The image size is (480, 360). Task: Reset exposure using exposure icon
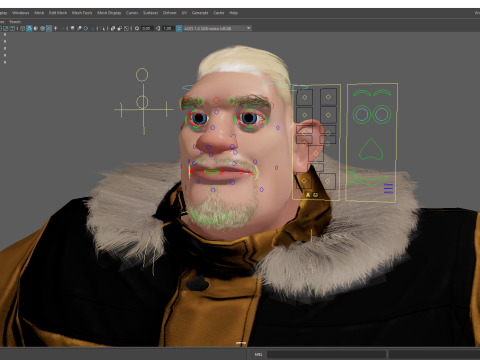click(x=137, y=28)
